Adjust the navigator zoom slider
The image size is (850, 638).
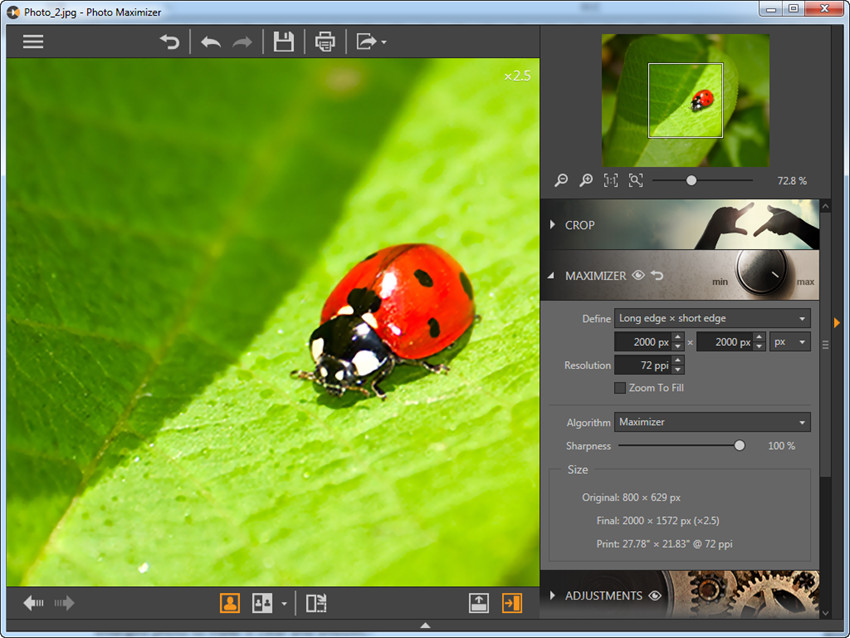coord(691,181)
